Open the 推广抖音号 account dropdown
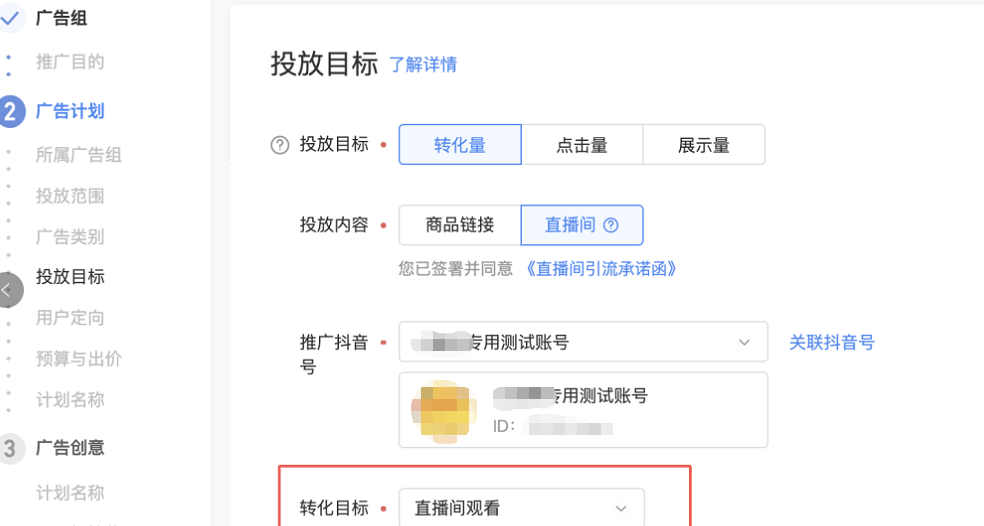 (583, 342)
